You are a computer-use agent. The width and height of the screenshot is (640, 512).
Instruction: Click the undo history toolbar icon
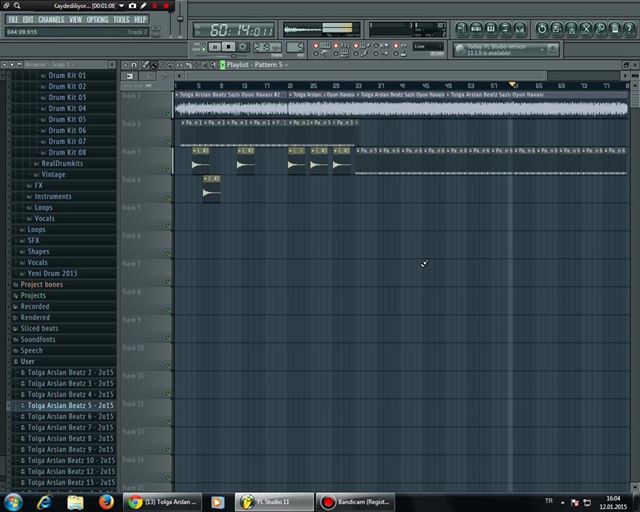542,29
